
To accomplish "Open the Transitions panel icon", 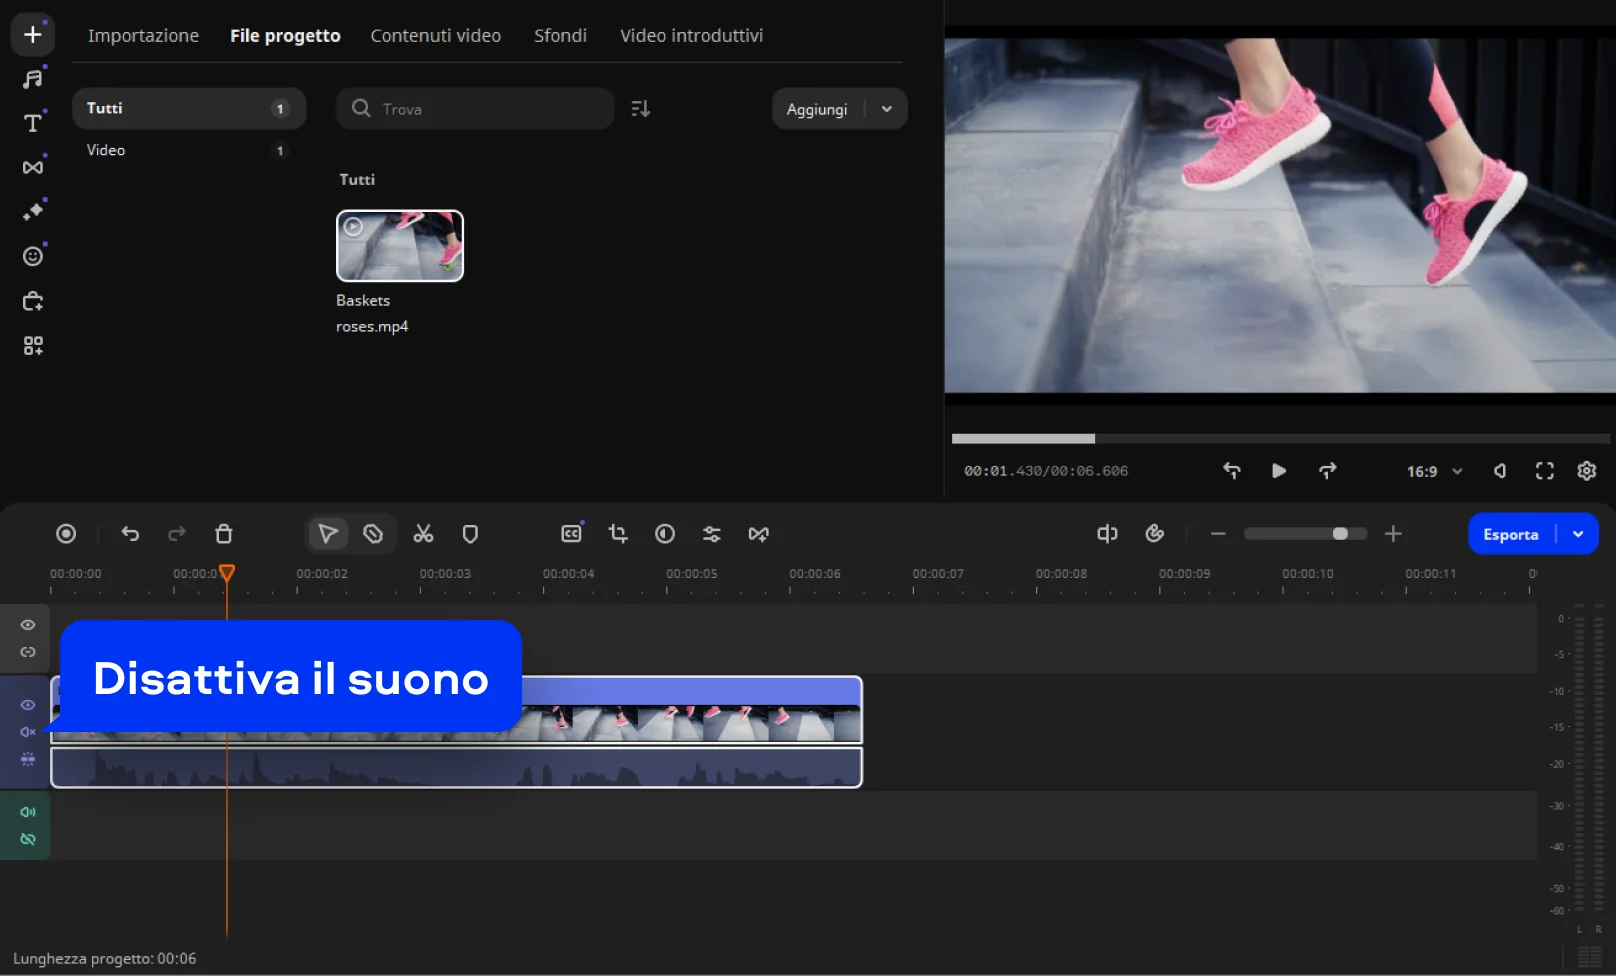I will coord(33,167).
